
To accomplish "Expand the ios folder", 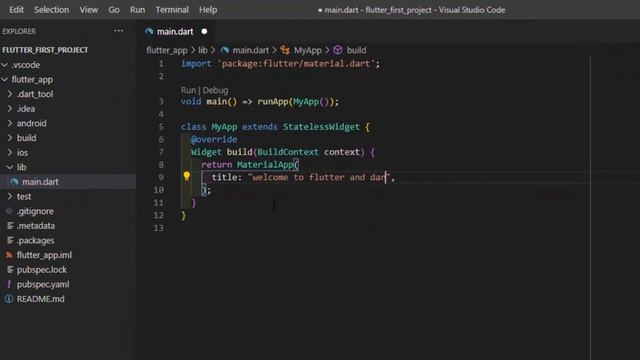I will point(10,153).
